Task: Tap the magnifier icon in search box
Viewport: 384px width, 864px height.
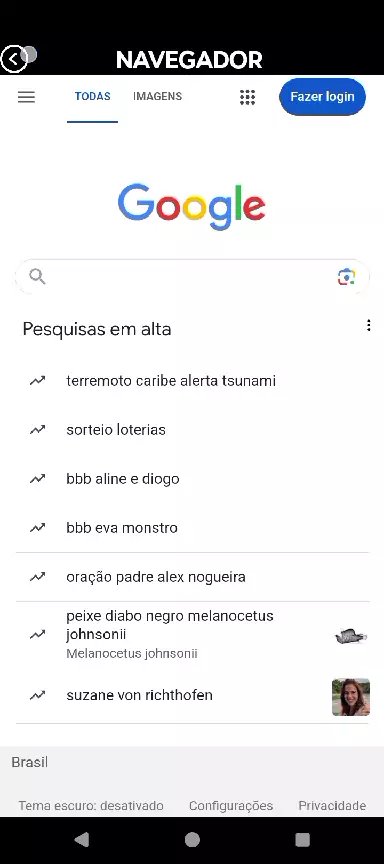Action: 37,276
